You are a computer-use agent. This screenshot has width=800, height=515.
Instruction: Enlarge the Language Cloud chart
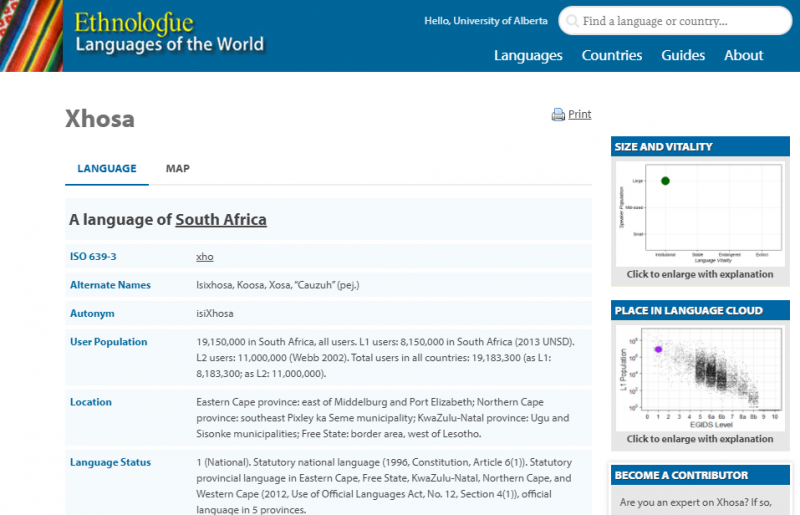699,378
